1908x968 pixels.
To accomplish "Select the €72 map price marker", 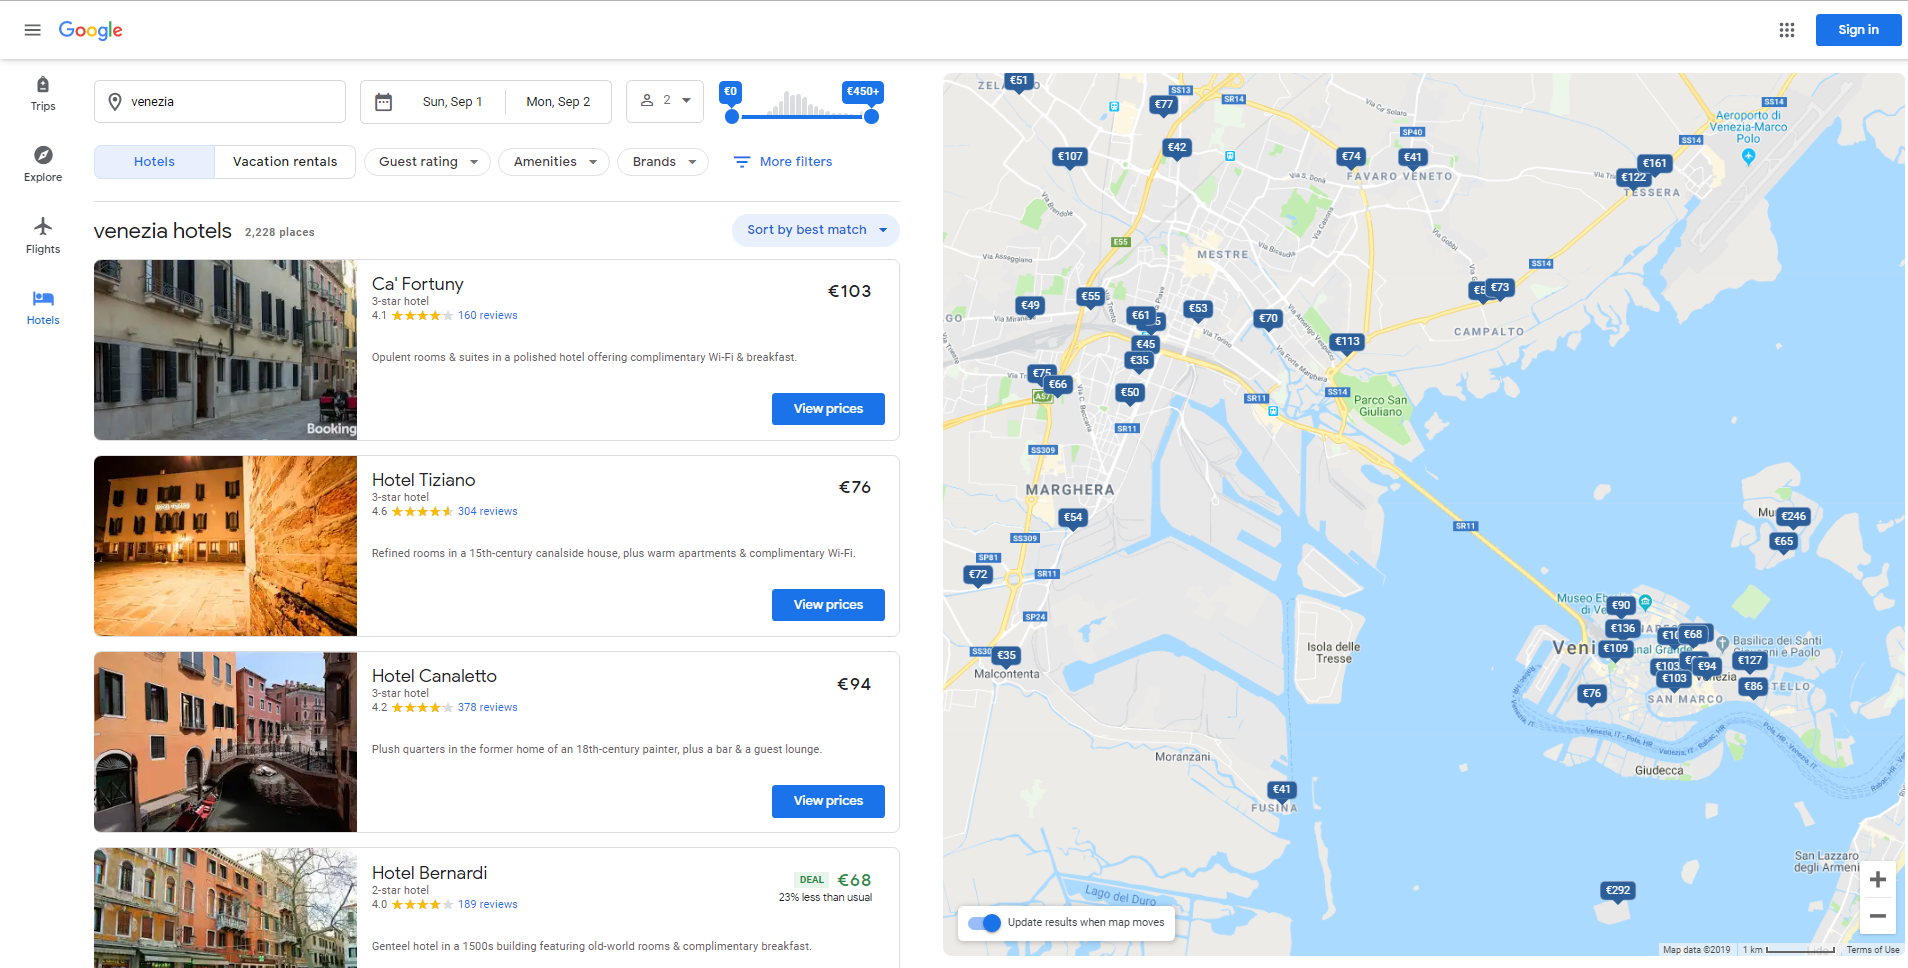I will (978, 575).
